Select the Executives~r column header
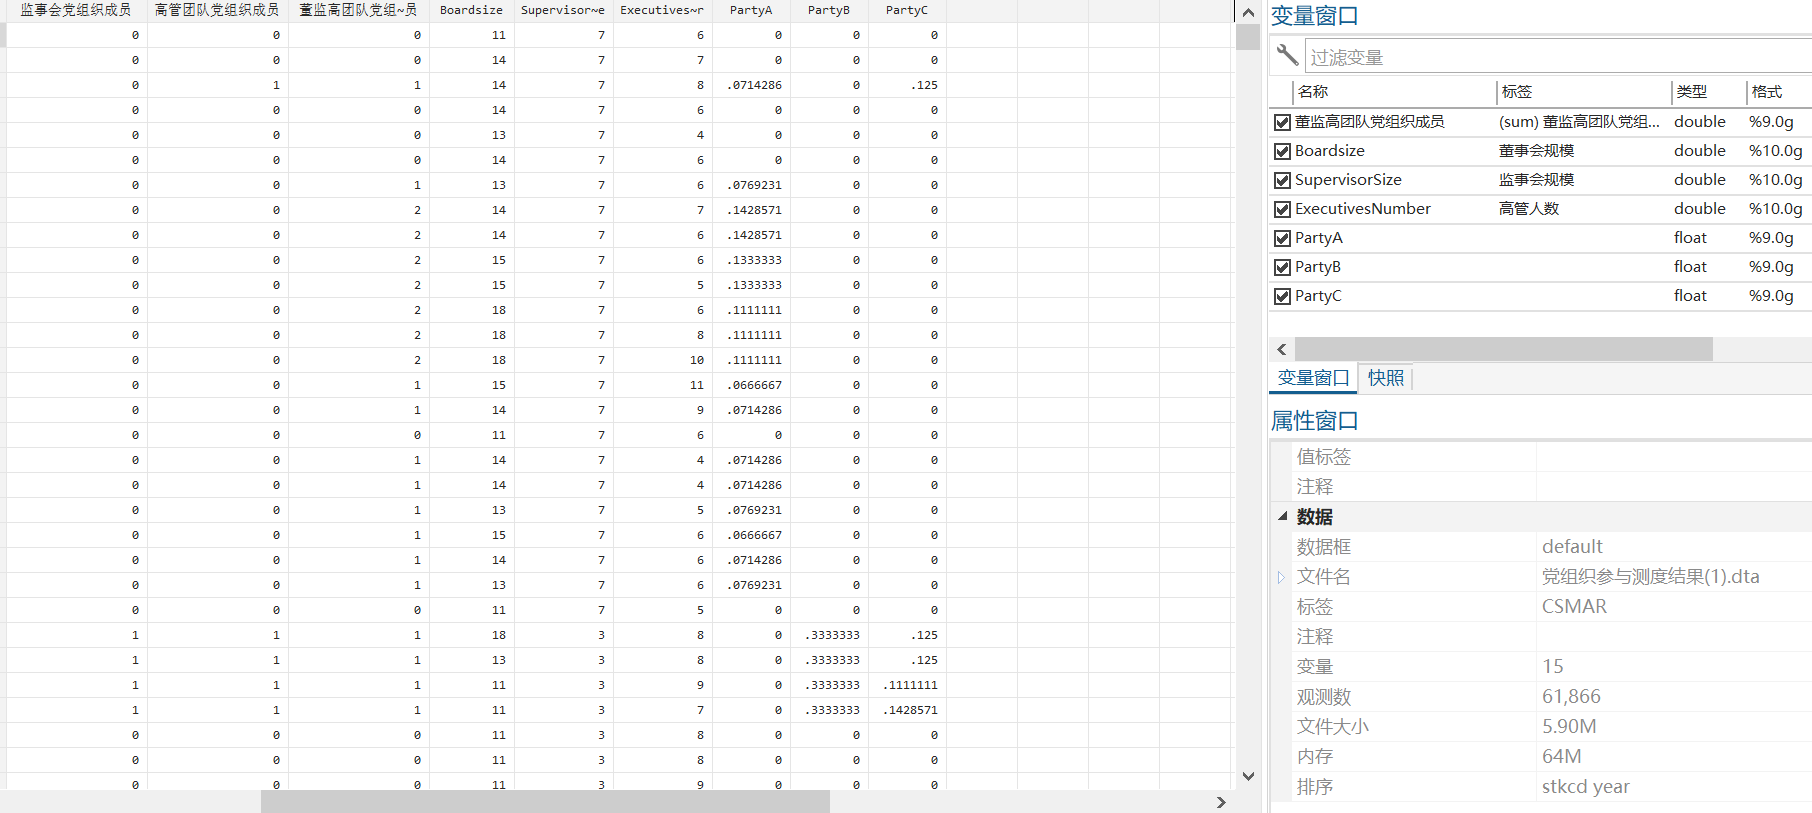The height and width of the screenshot is (813, 1812). (662, 10)
